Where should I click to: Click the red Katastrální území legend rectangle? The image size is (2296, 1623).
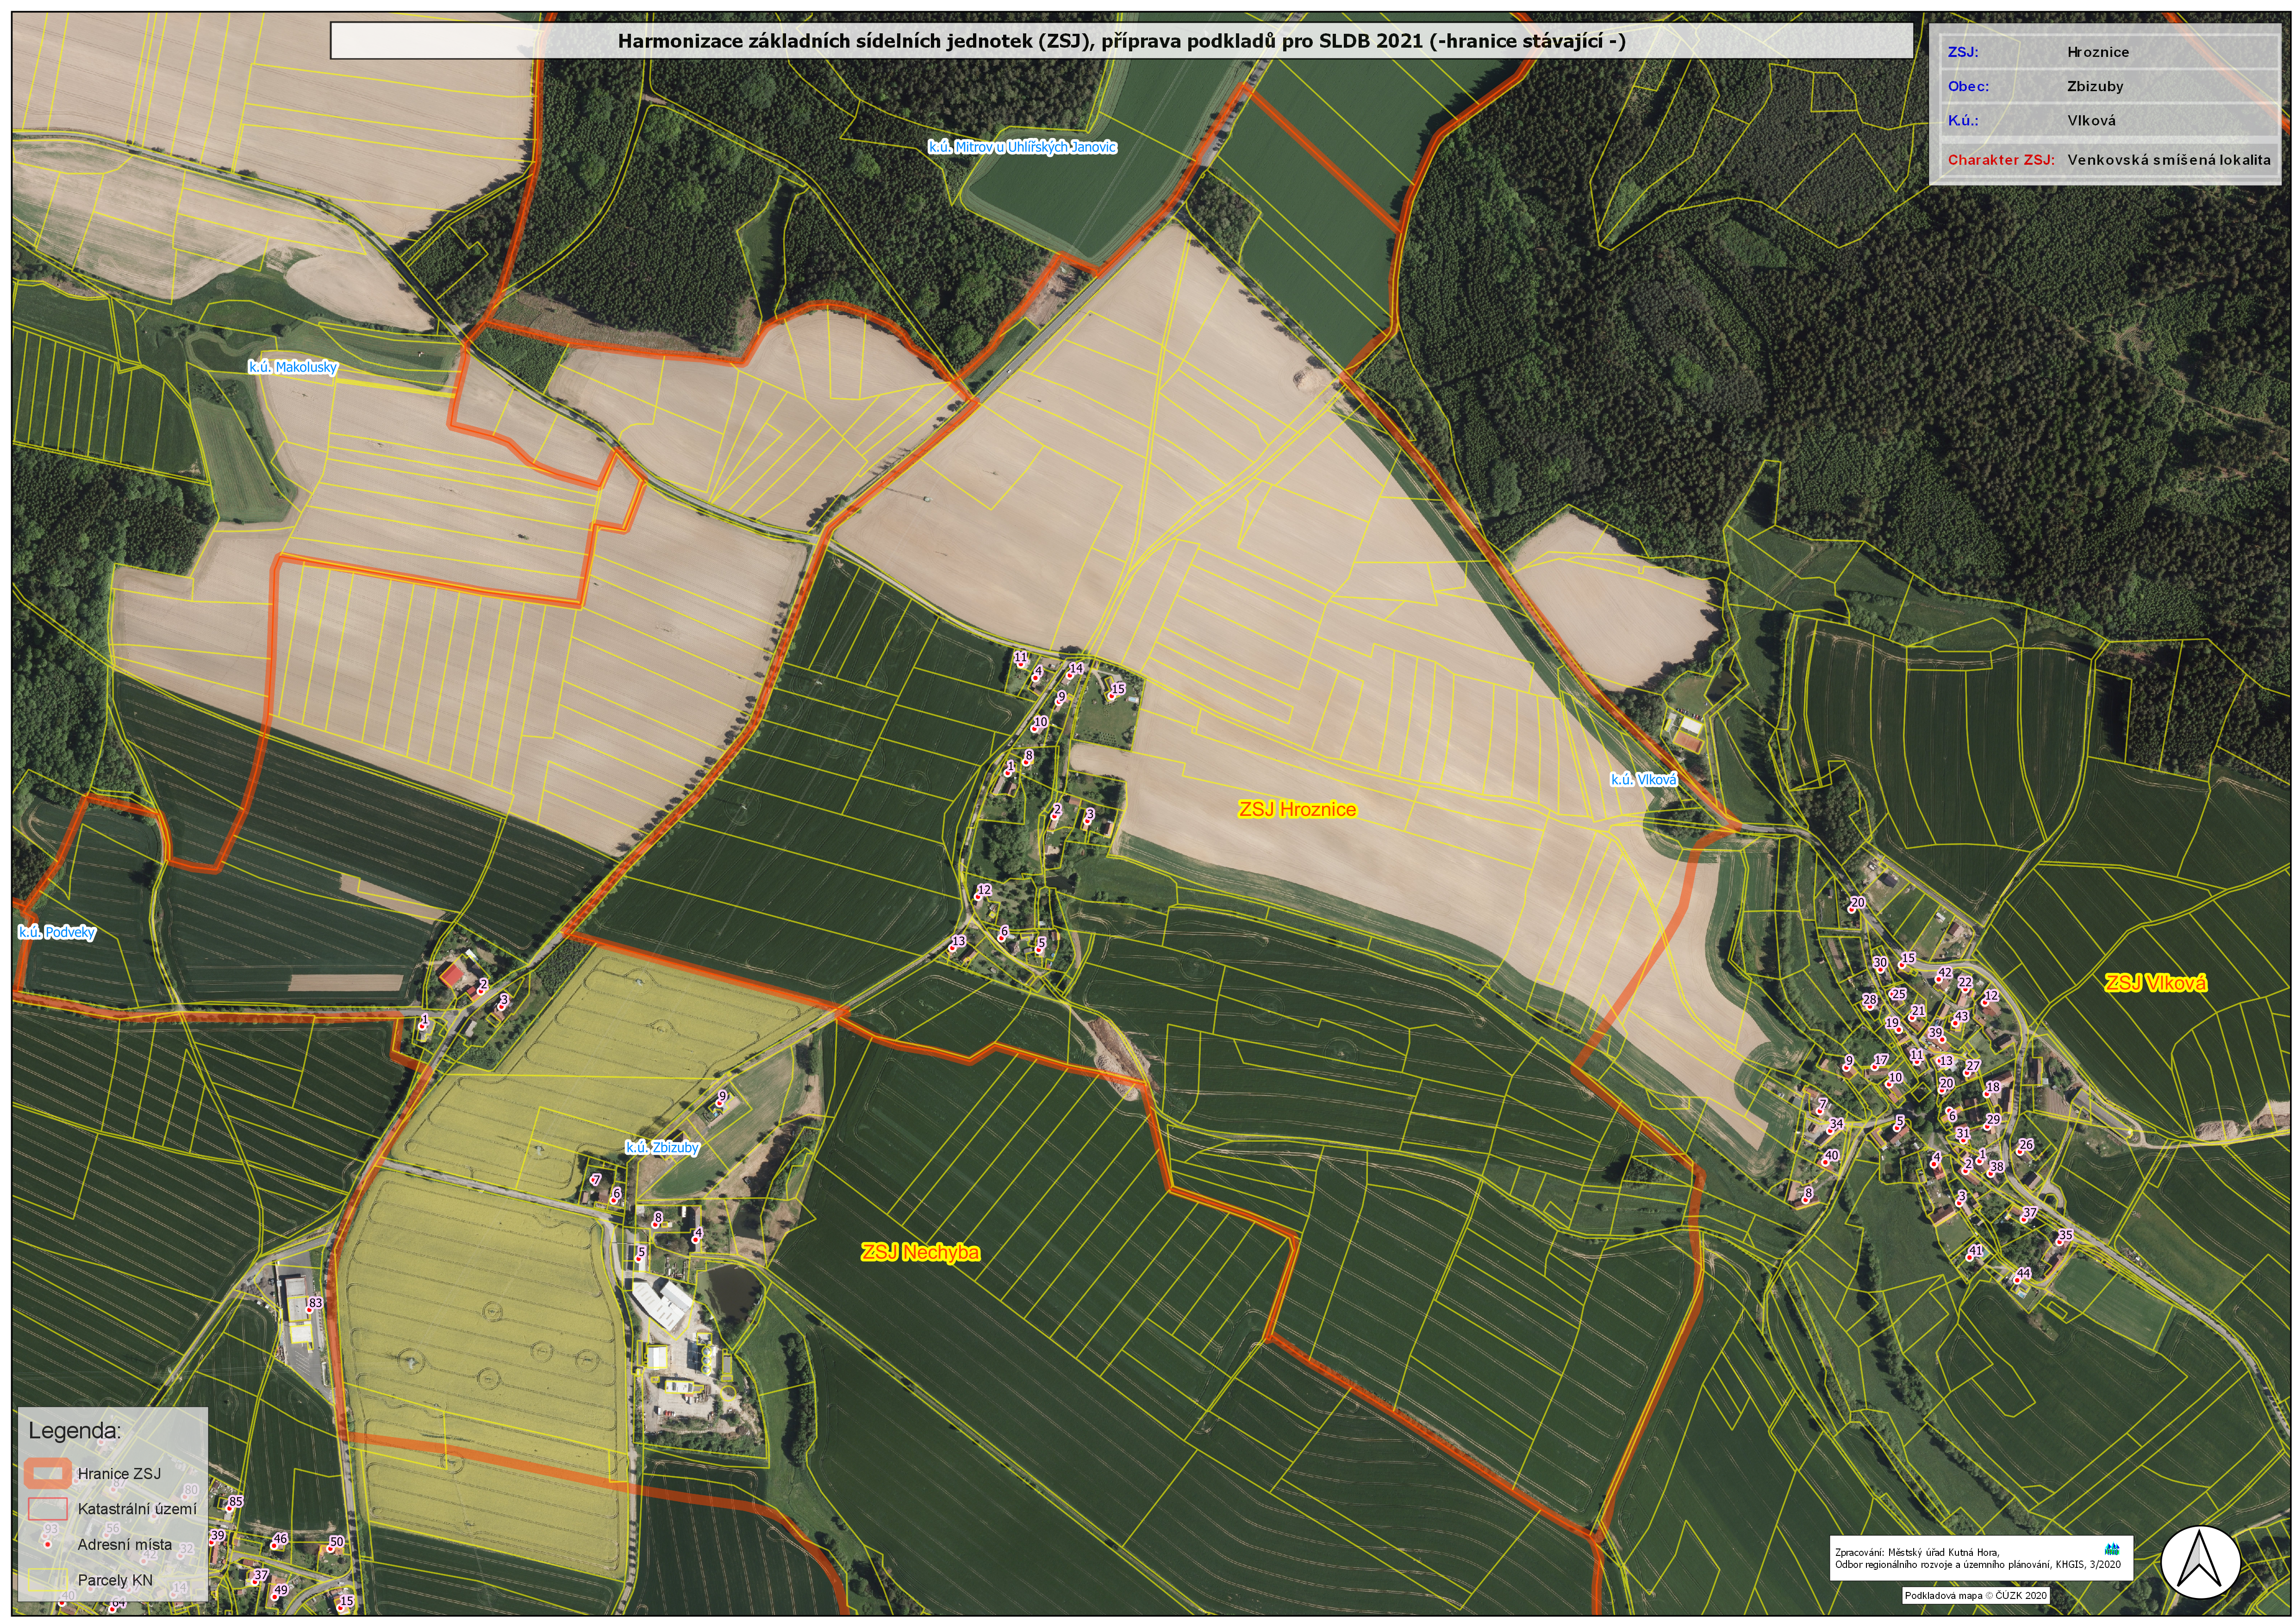[48, 1508]
